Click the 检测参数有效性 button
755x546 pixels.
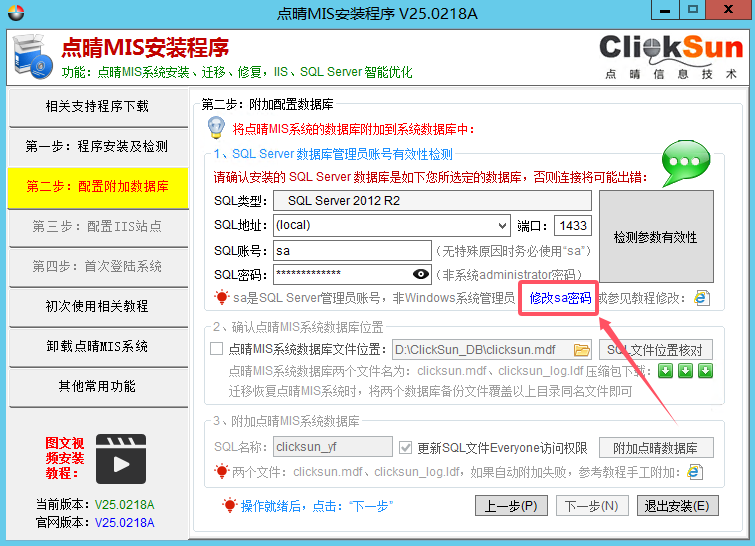[655, 237]
